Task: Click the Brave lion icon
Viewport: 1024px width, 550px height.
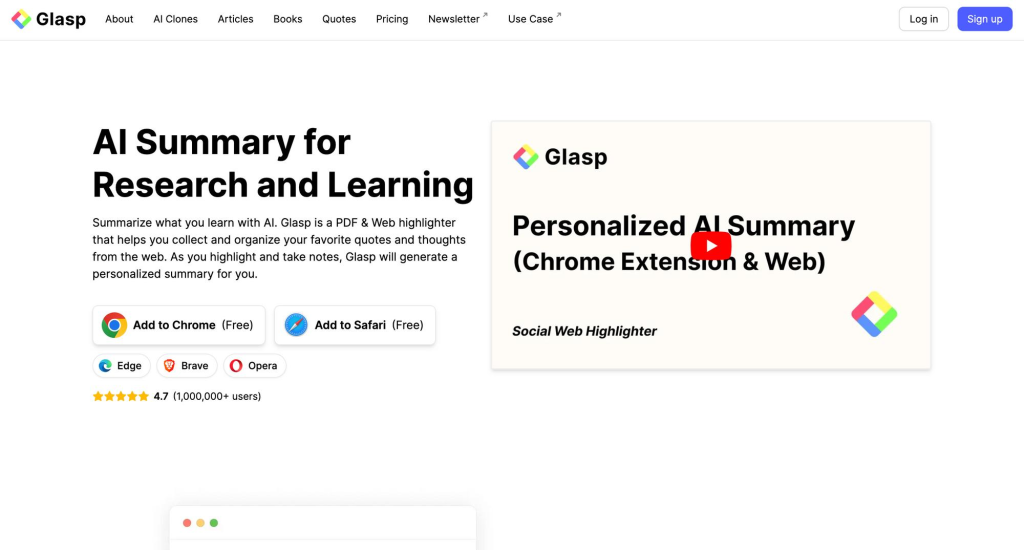Action: click(x=169, y=366)
